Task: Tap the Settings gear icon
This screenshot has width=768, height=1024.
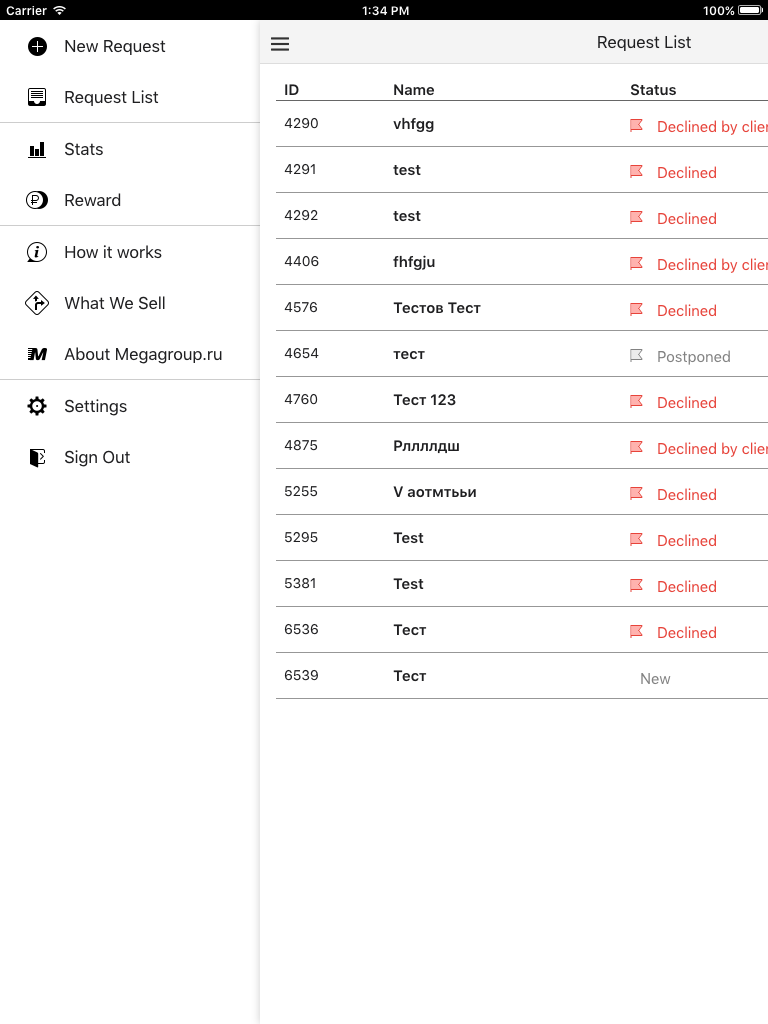Action: [37, 406]
